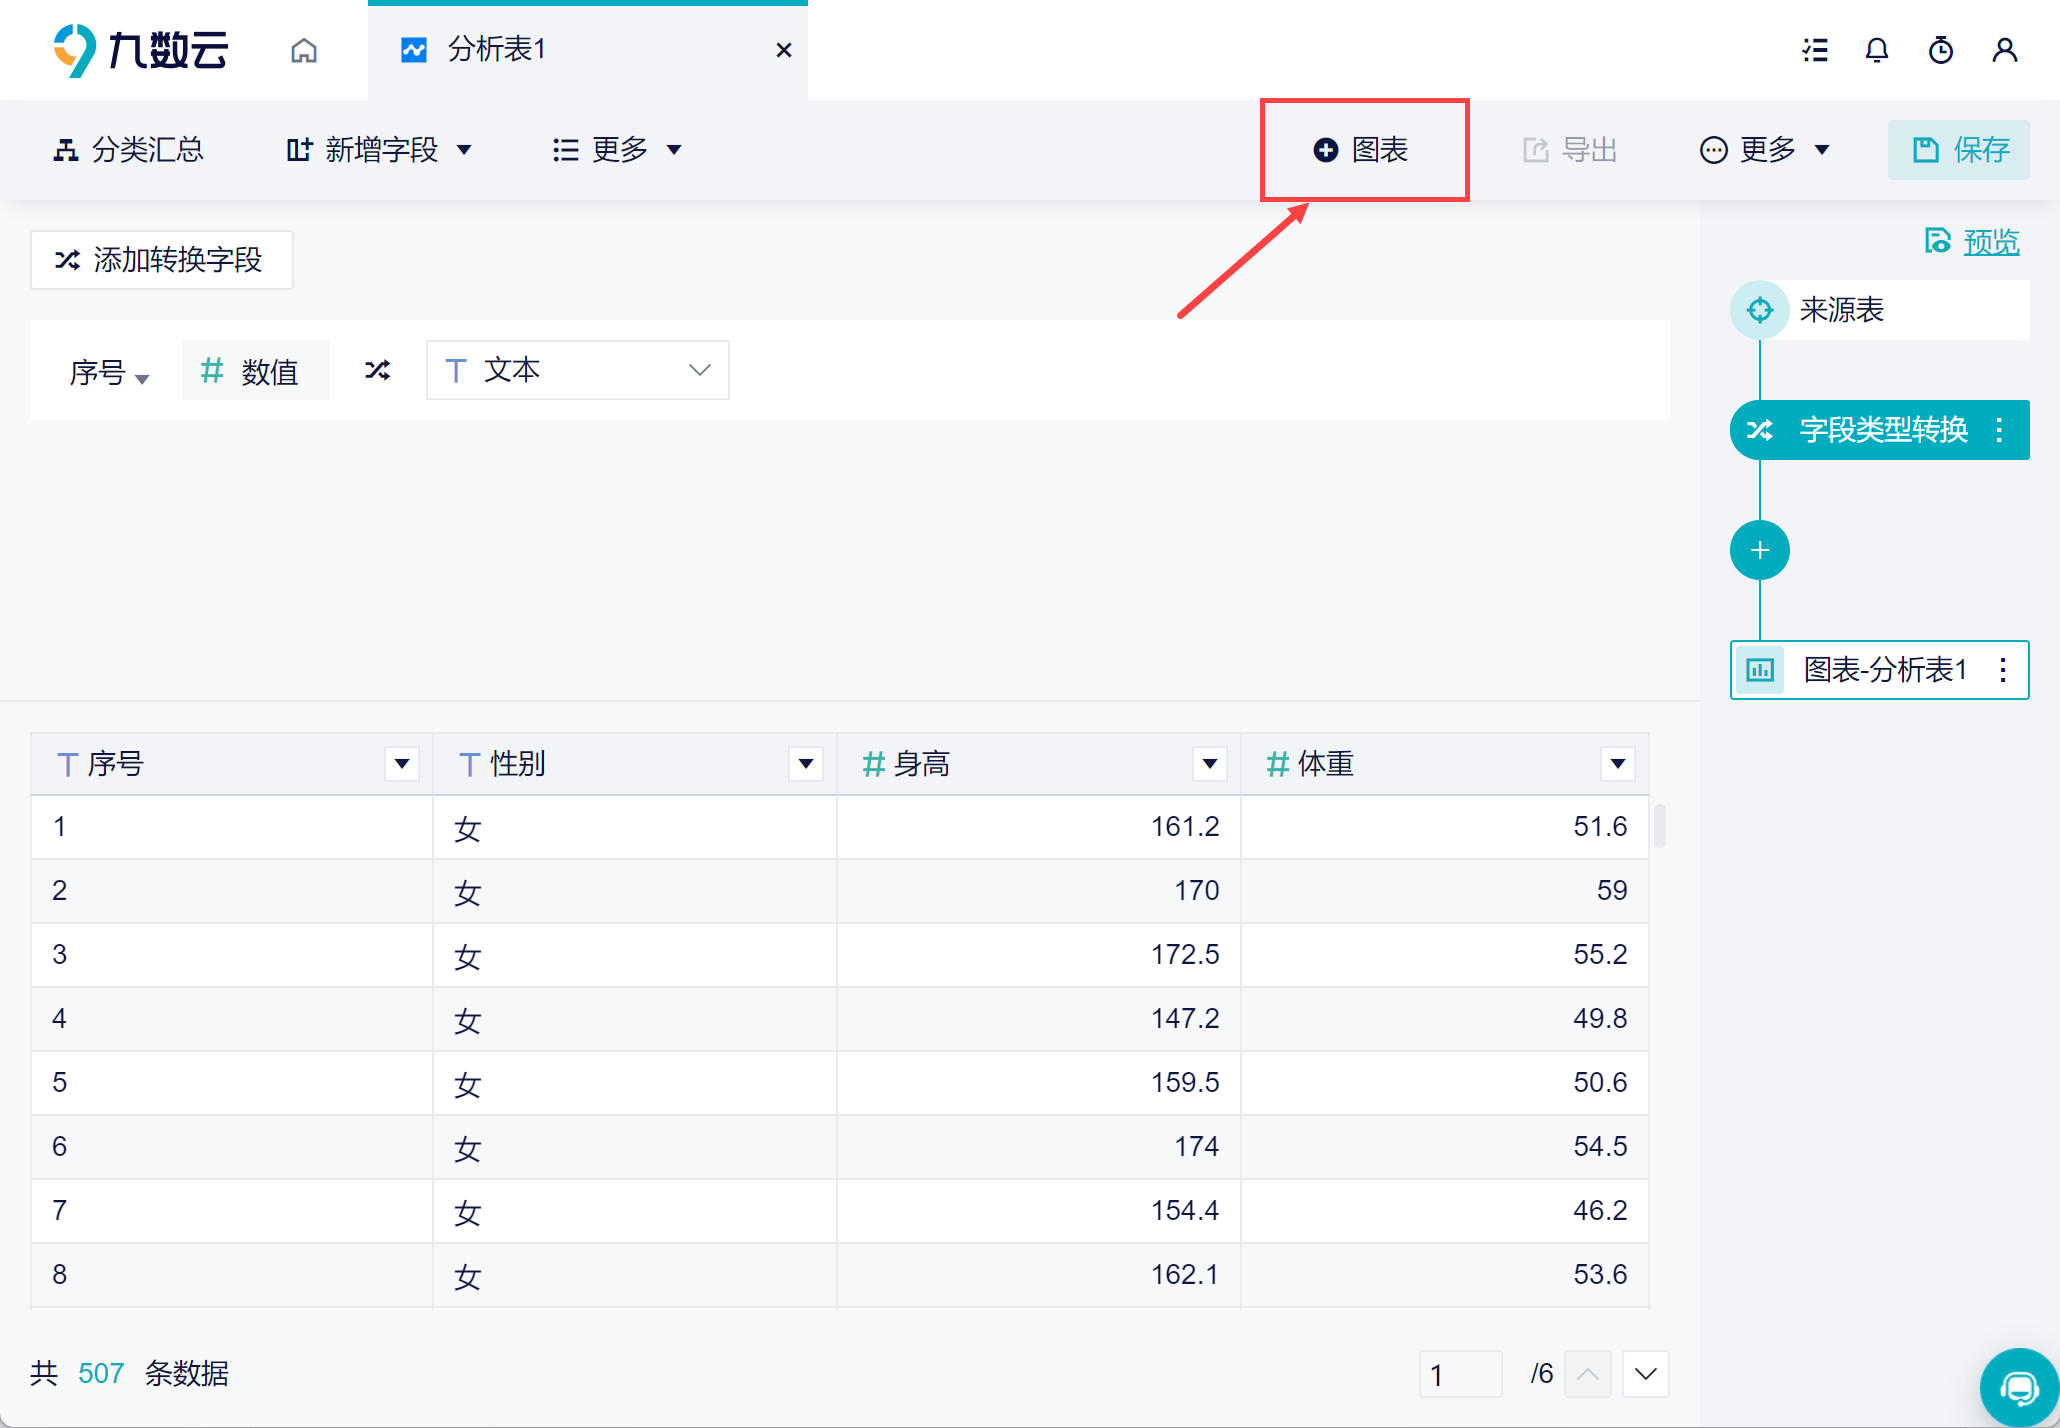Open the 预览 preview link
This screenshot has width=2060, height=1428.
tap(1990, 241)
